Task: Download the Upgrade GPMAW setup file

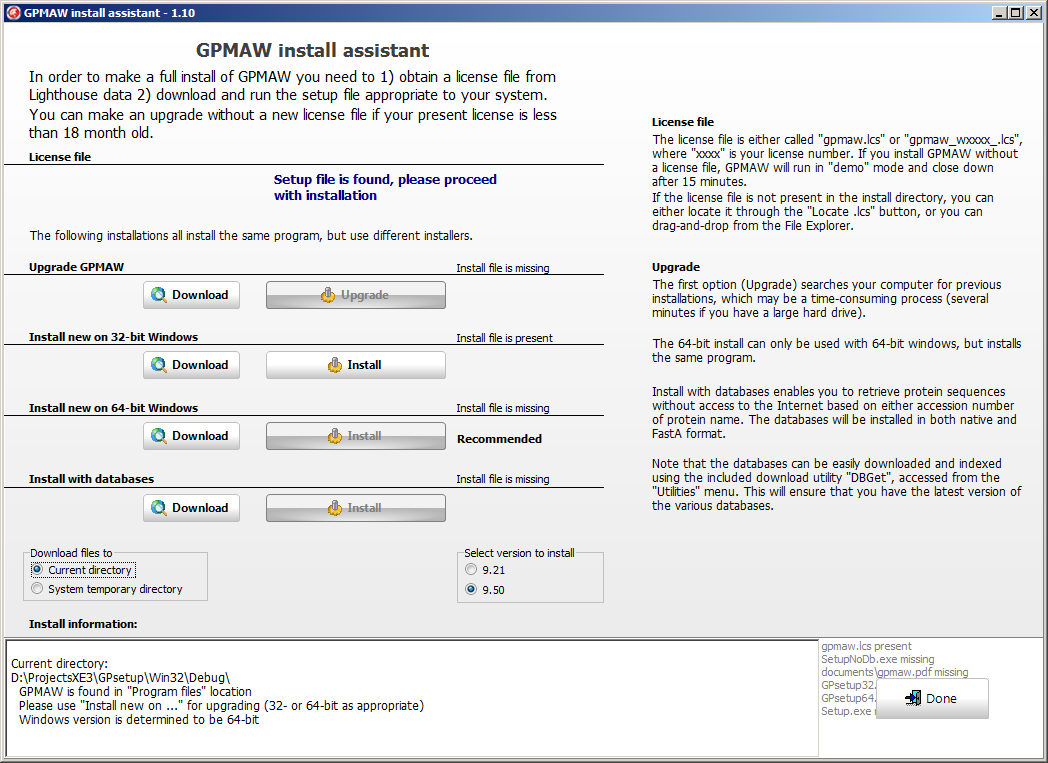Action: tap(191, 295)
